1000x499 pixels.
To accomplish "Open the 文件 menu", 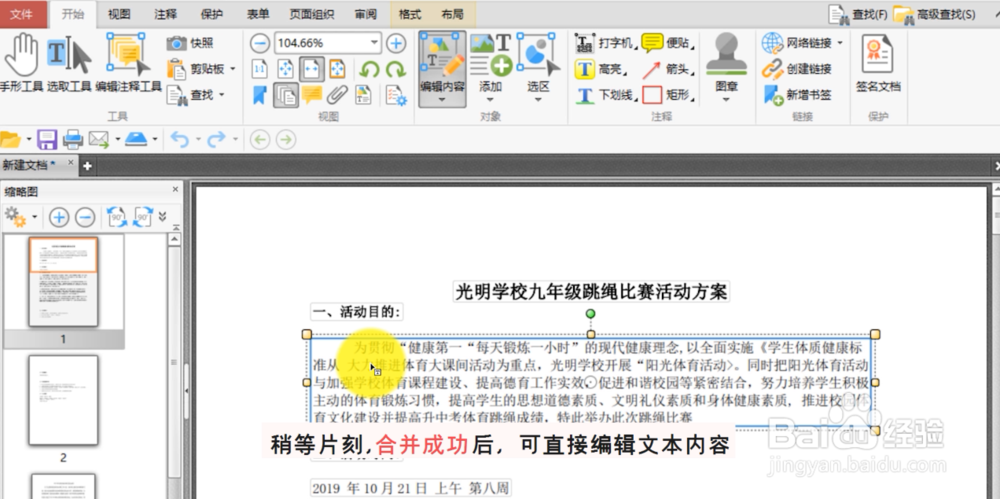I will pyautogui.click(x=21, y=14).
